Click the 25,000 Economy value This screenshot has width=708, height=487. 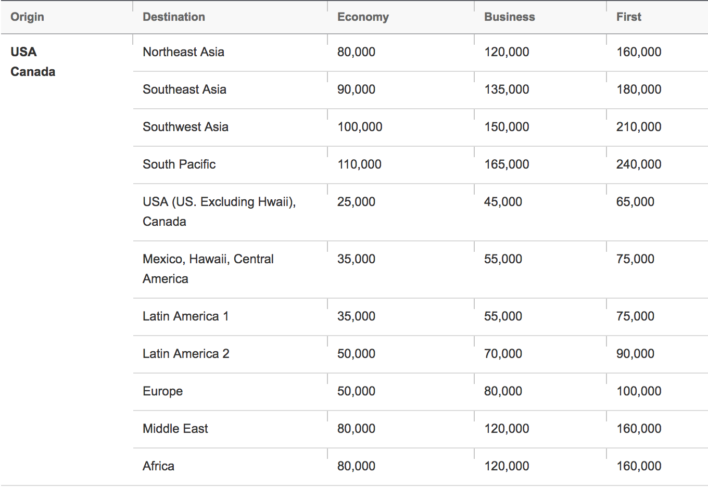[x=356, y=202]
